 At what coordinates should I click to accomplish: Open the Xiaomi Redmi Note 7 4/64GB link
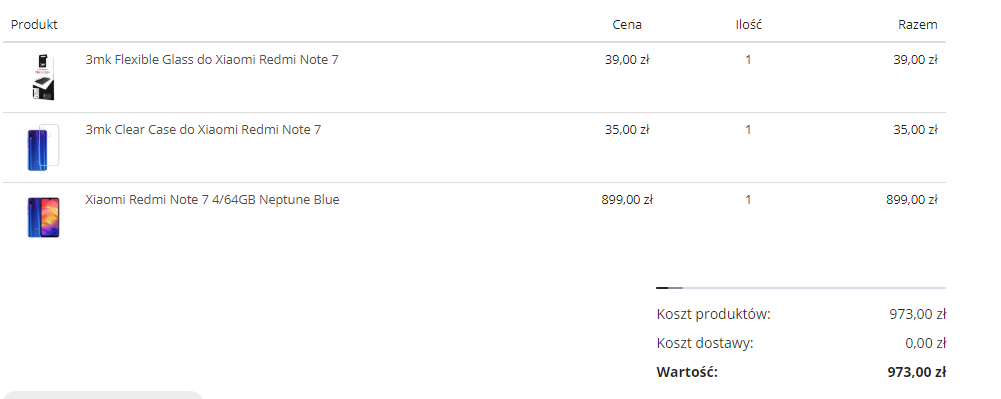(213, 200)
